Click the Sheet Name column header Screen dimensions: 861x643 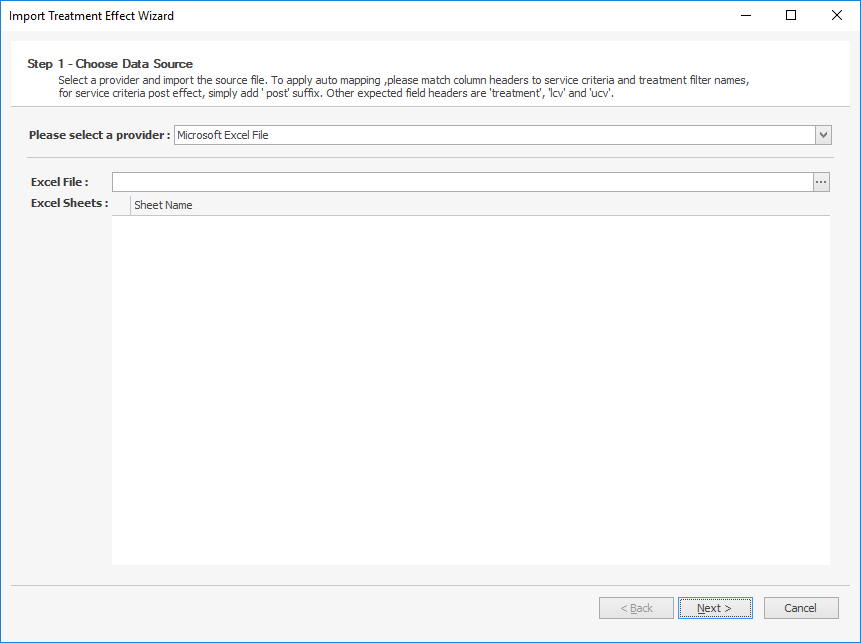tap(480, 205)
